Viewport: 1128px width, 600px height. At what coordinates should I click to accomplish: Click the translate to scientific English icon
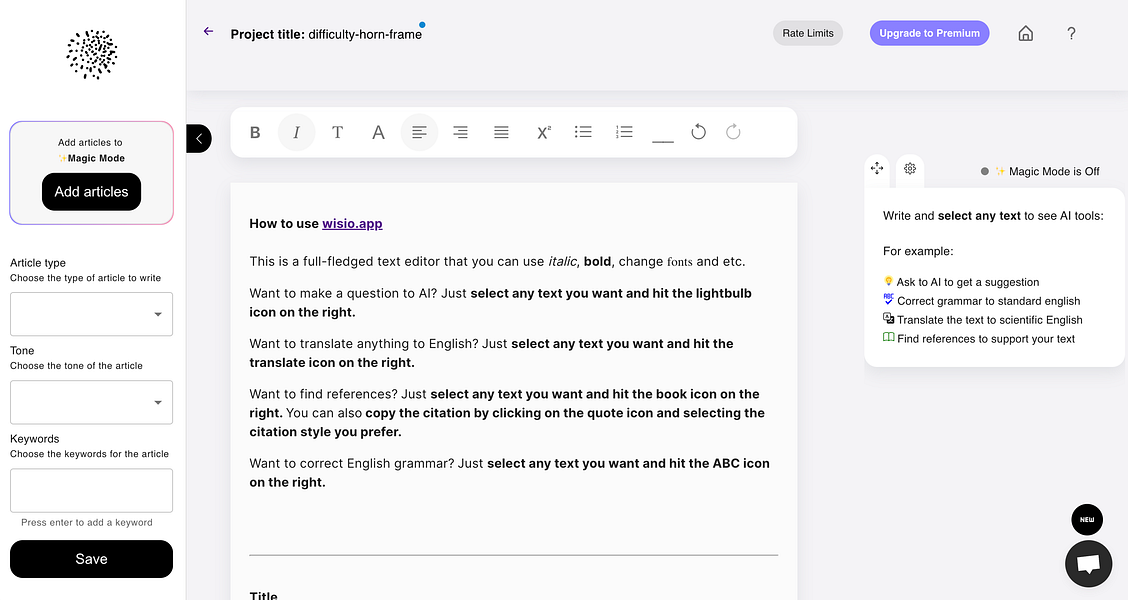click(x=888, y=319)
